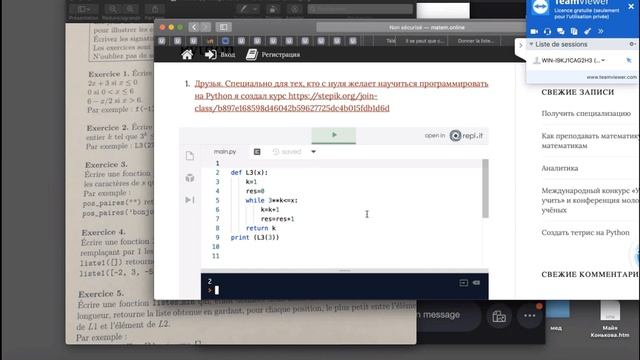Click the code editor vertical scrollbar

(x=485, y=189)
